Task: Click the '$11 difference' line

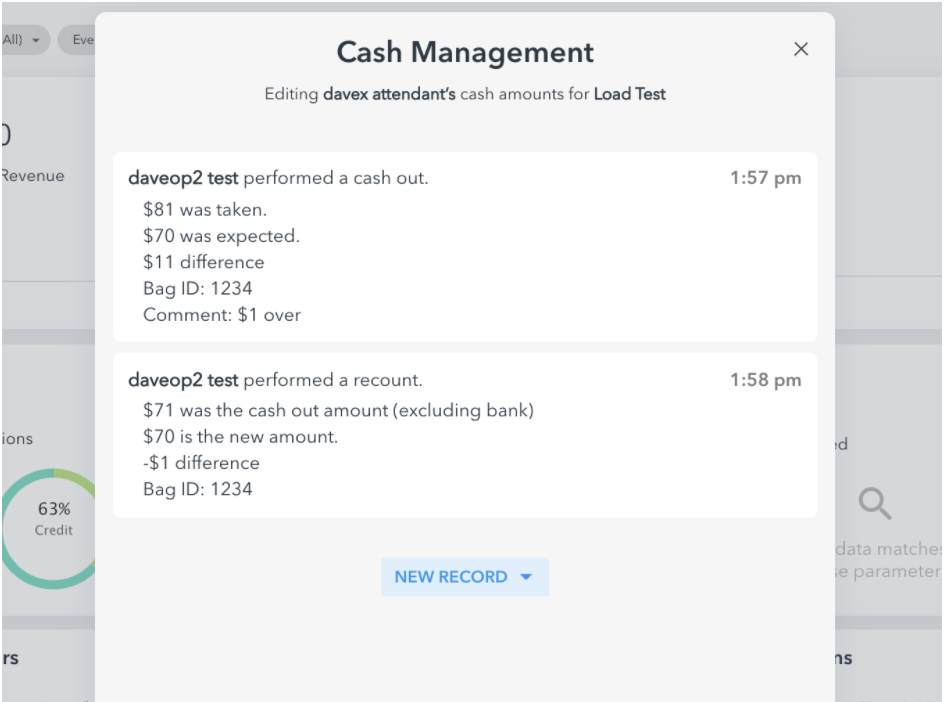Action: (x=203, y=262)
